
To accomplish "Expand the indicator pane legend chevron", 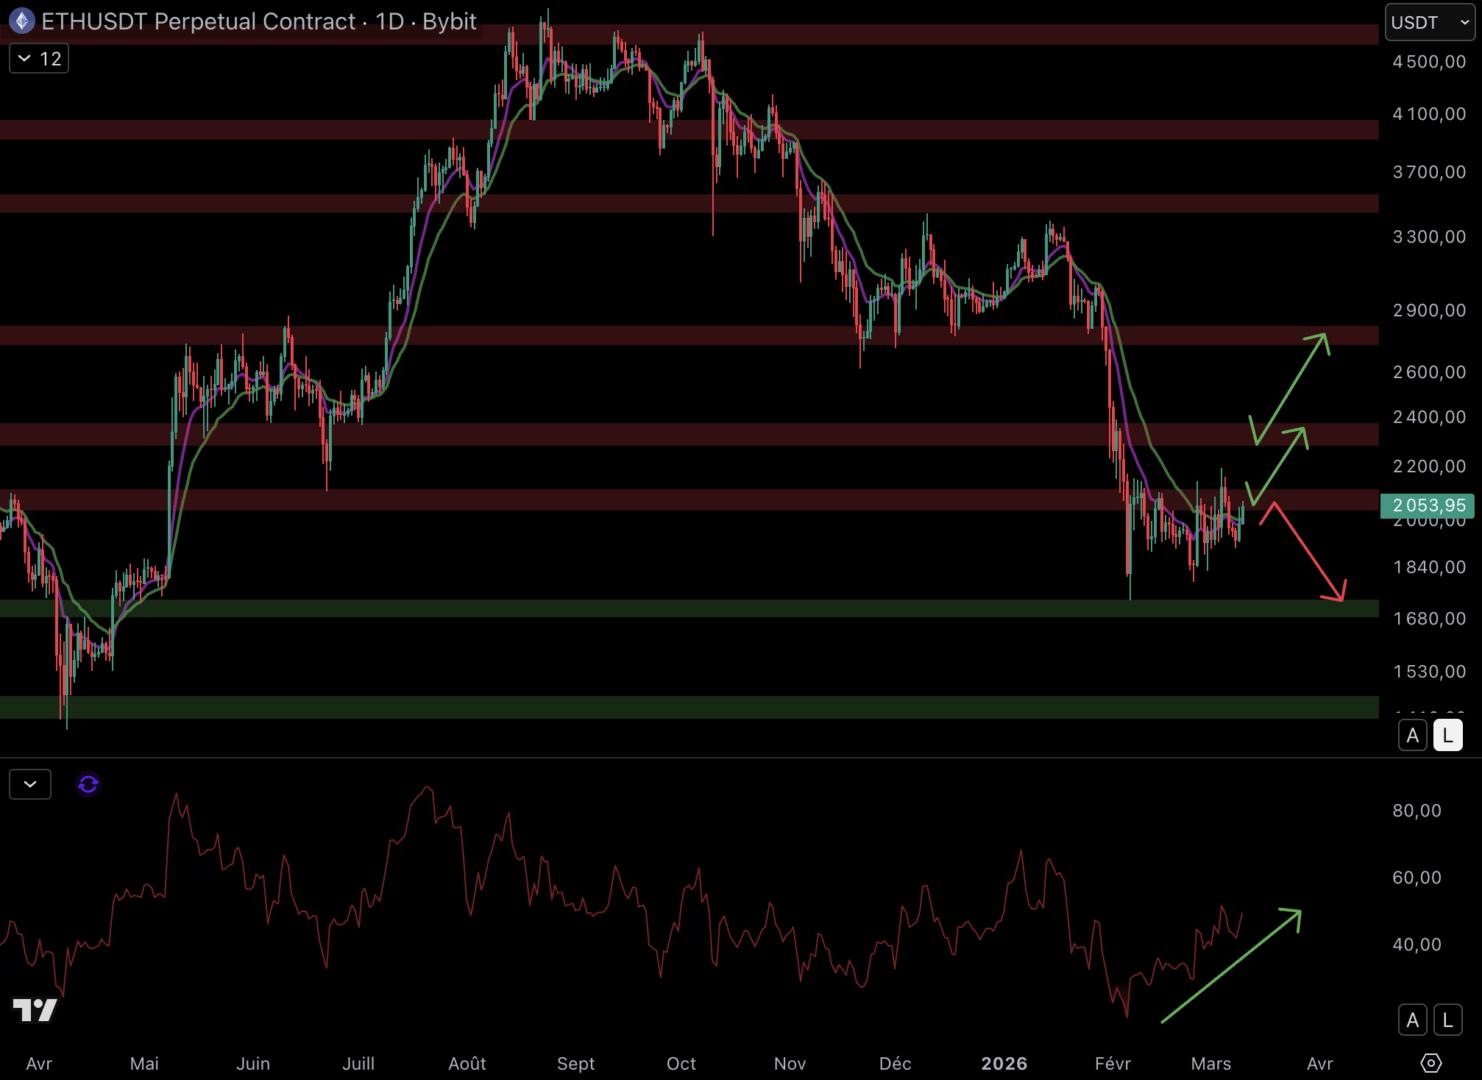I will (x=30, y=785).
